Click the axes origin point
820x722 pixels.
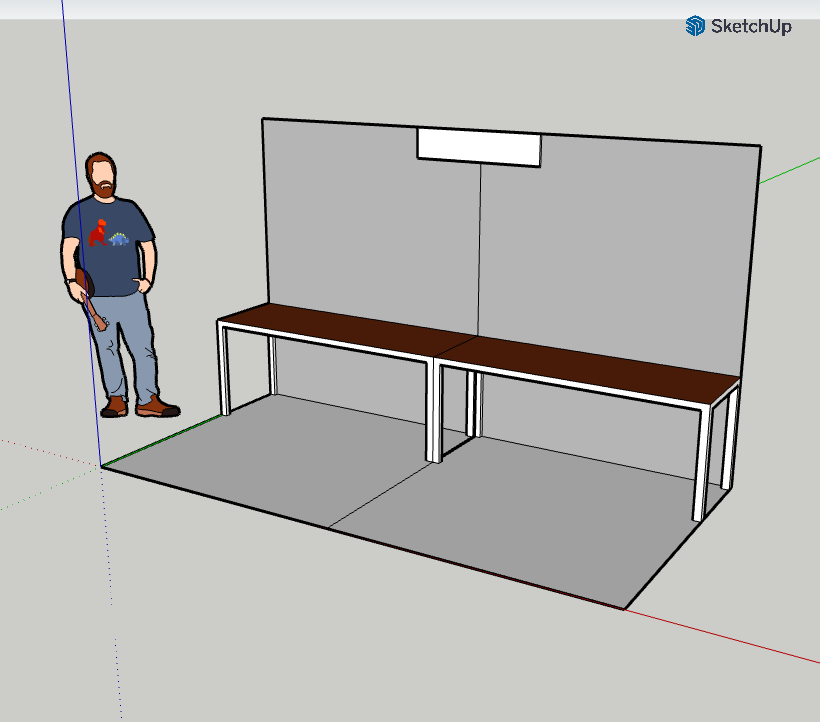click(x=101, y=466)
